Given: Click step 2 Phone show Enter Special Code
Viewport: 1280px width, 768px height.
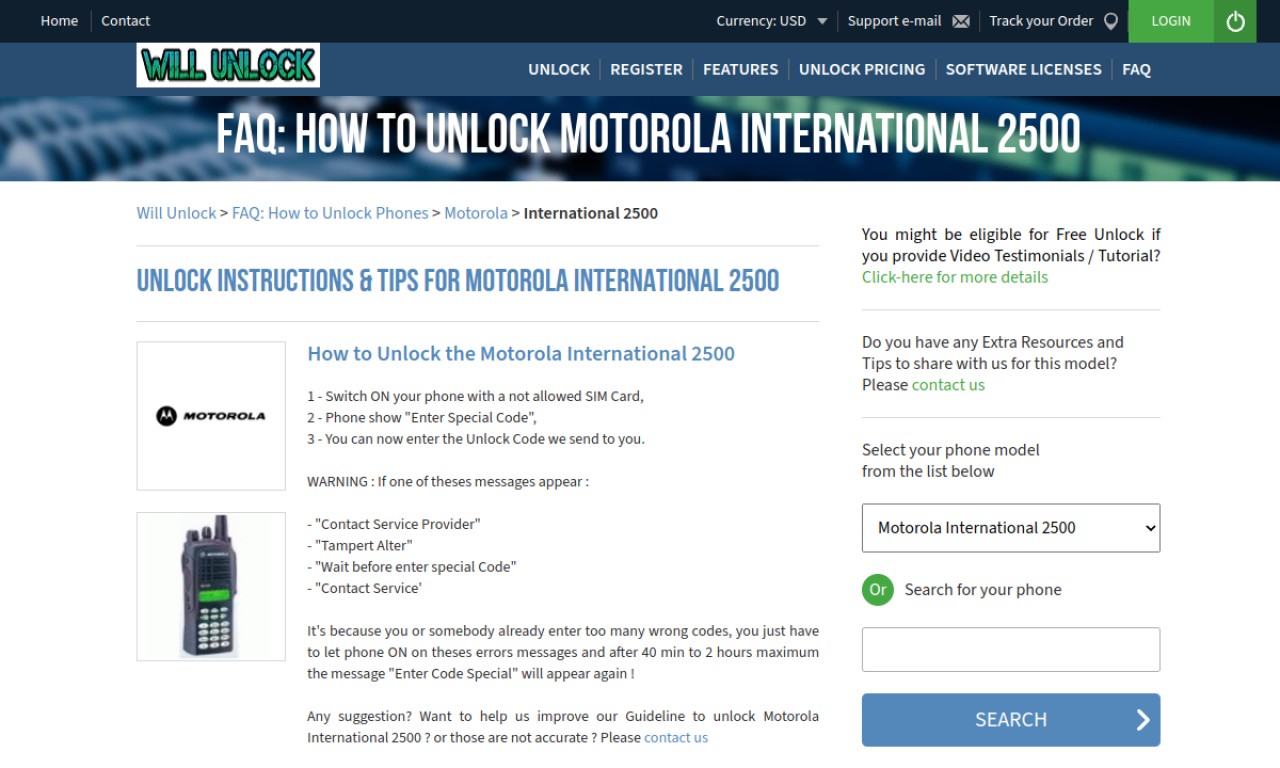Looking at the screenshot, I should click(422, 418).
